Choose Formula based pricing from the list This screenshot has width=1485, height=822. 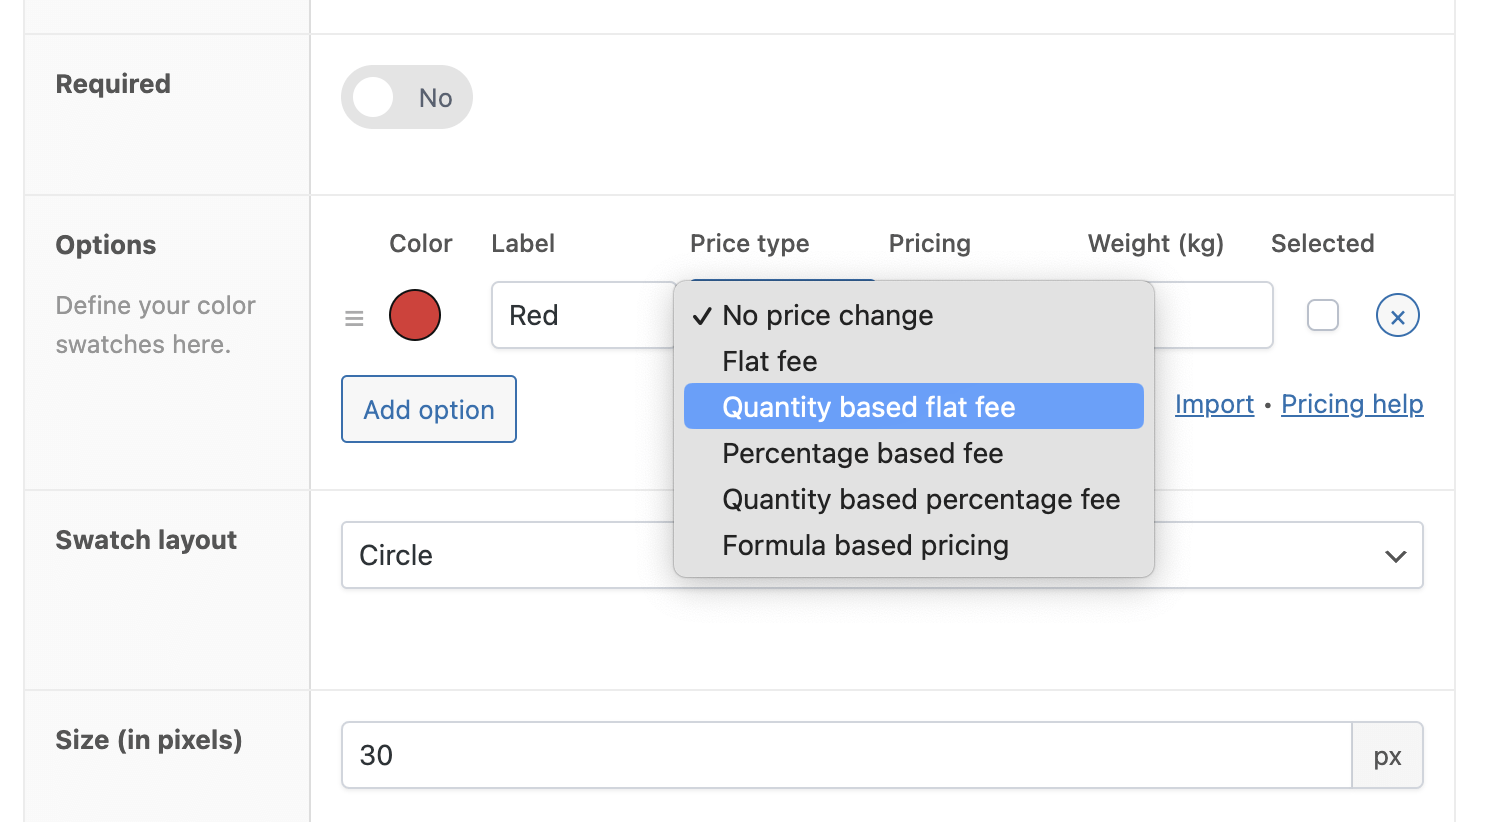click(865, 545)
